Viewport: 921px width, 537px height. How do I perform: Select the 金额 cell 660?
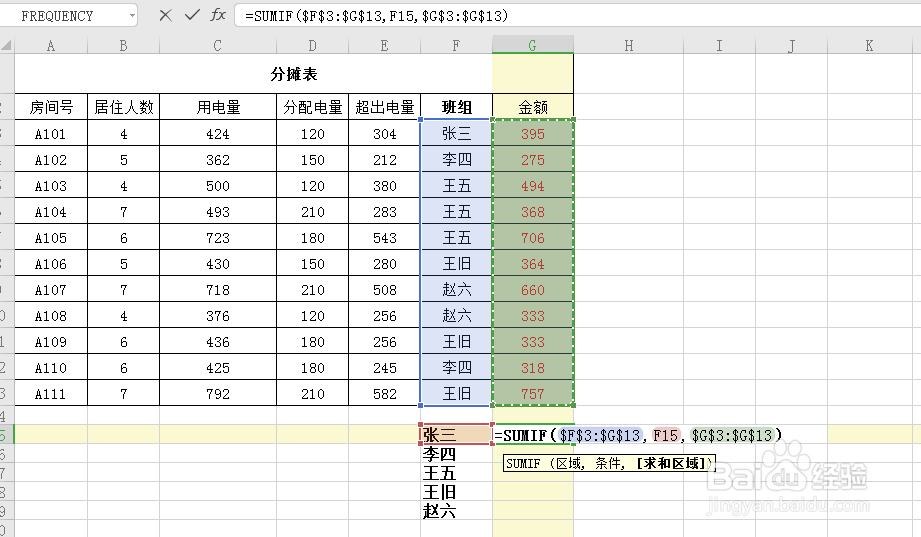point(533,290)
